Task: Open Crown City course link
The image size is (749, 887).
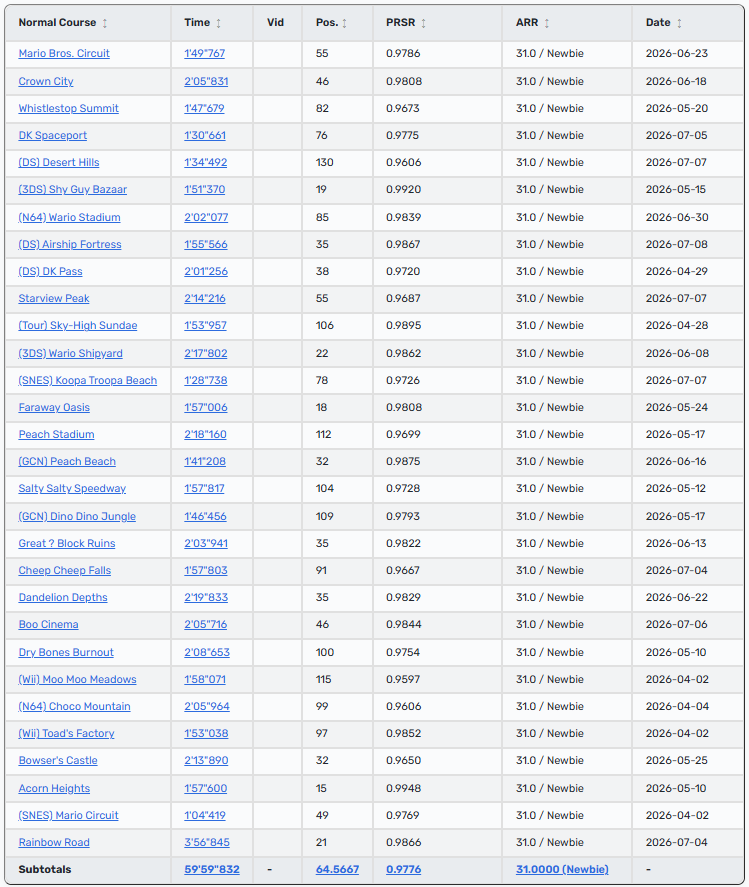Action: click(x=46, y=81)
